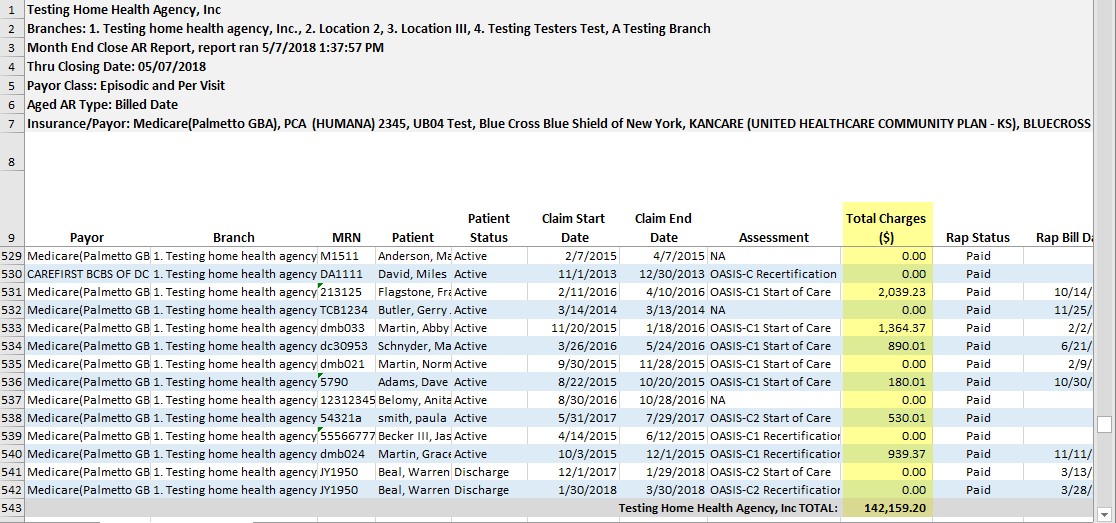This screenshot has width=1116, height=523.
Task: Click MRN cell 213125
Action: (x=347, y=292)
